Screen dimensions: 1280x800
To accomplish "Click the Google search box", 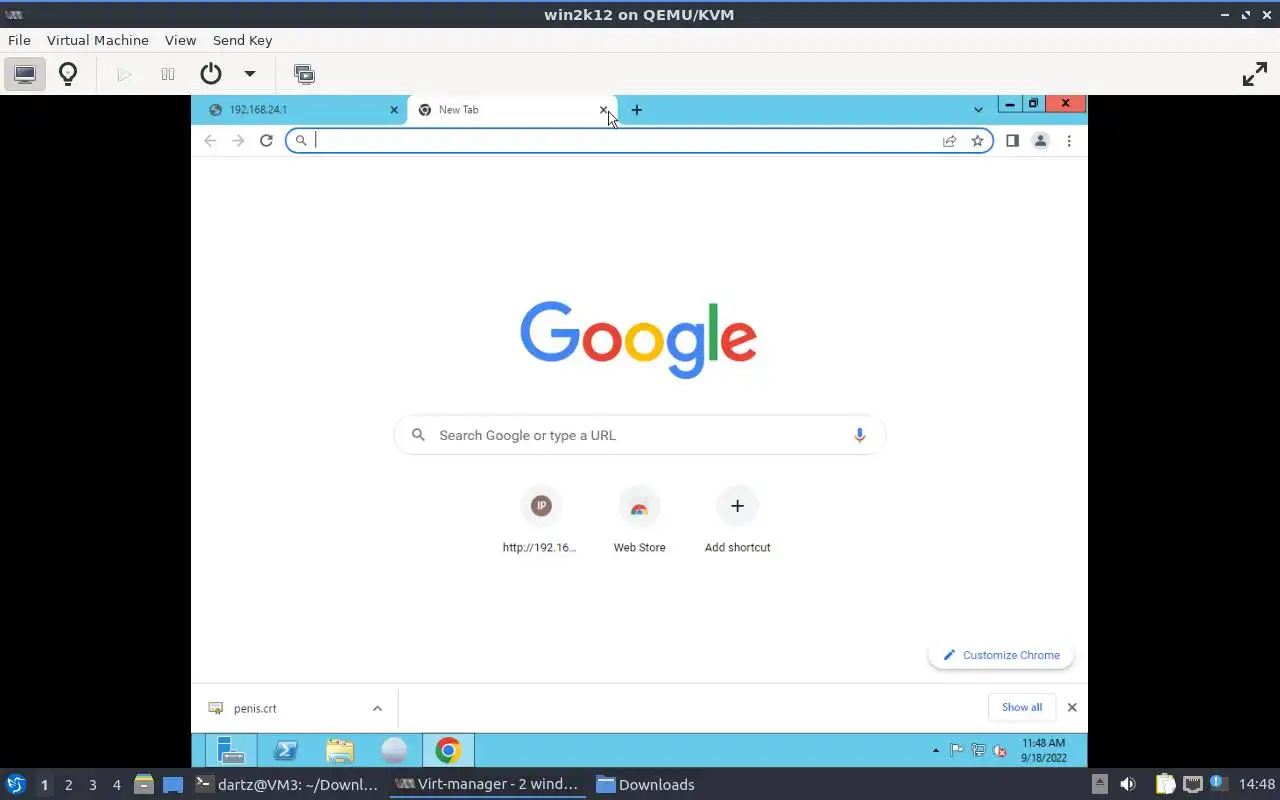I will coord(639,435).
